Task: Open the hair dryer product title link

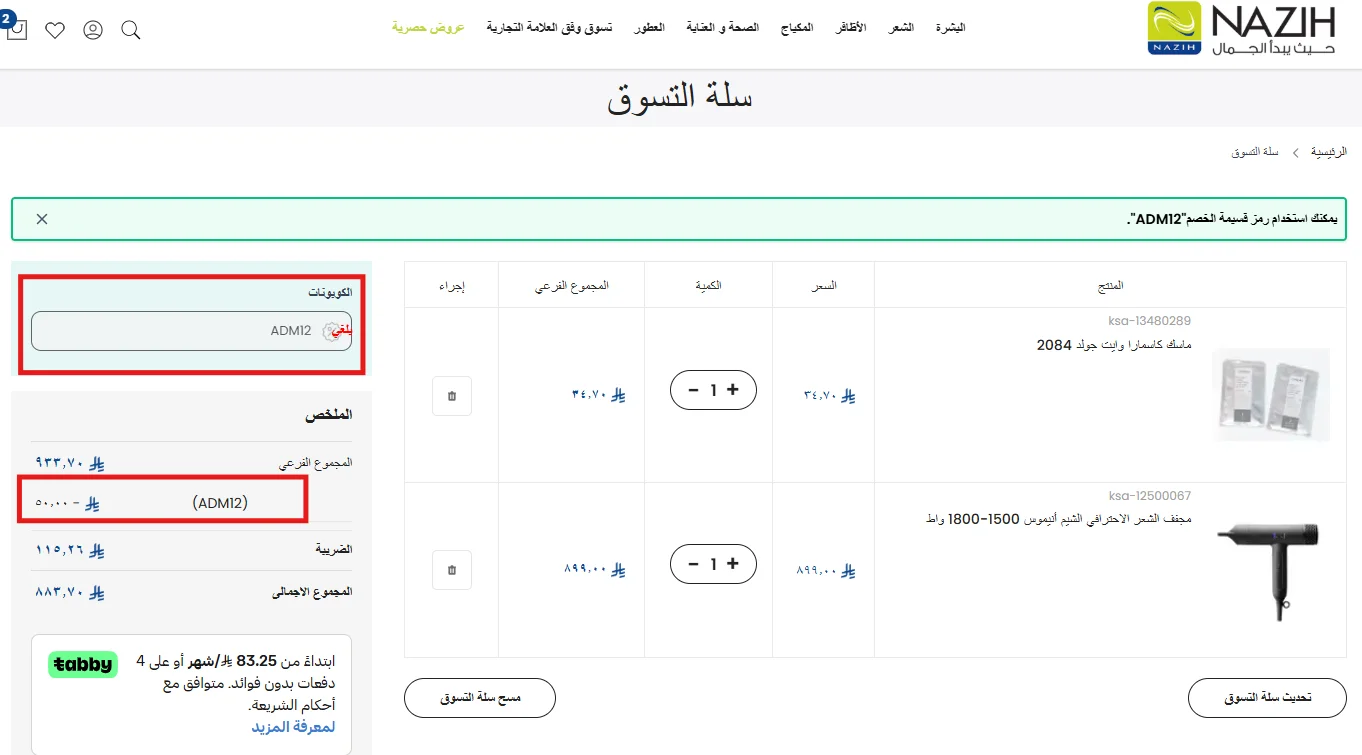Action: click(1056, 519)
